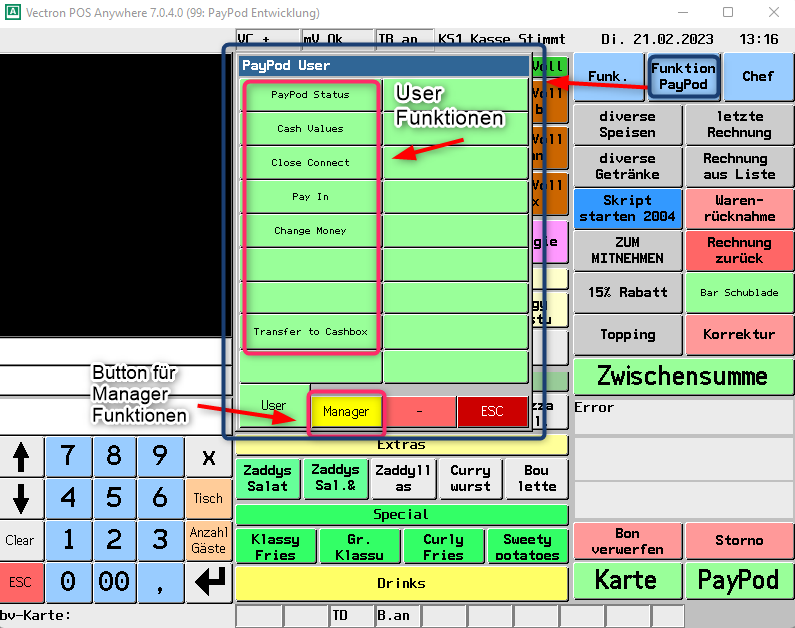This screenshot has width=795, height=628.
Task: Click Zwischensumme
Action: [x=683, y=377]
